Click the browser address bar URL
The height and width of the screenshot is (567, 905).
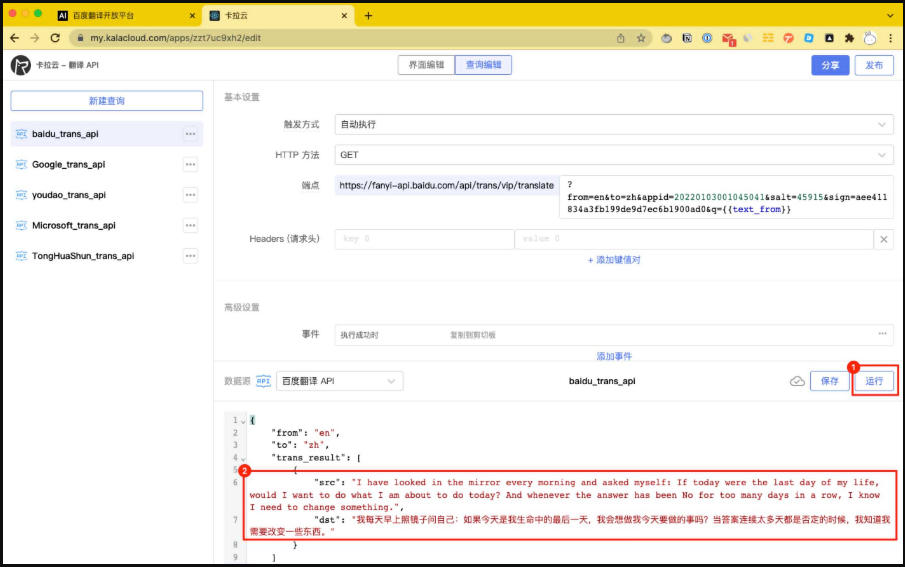pos(175,38)
